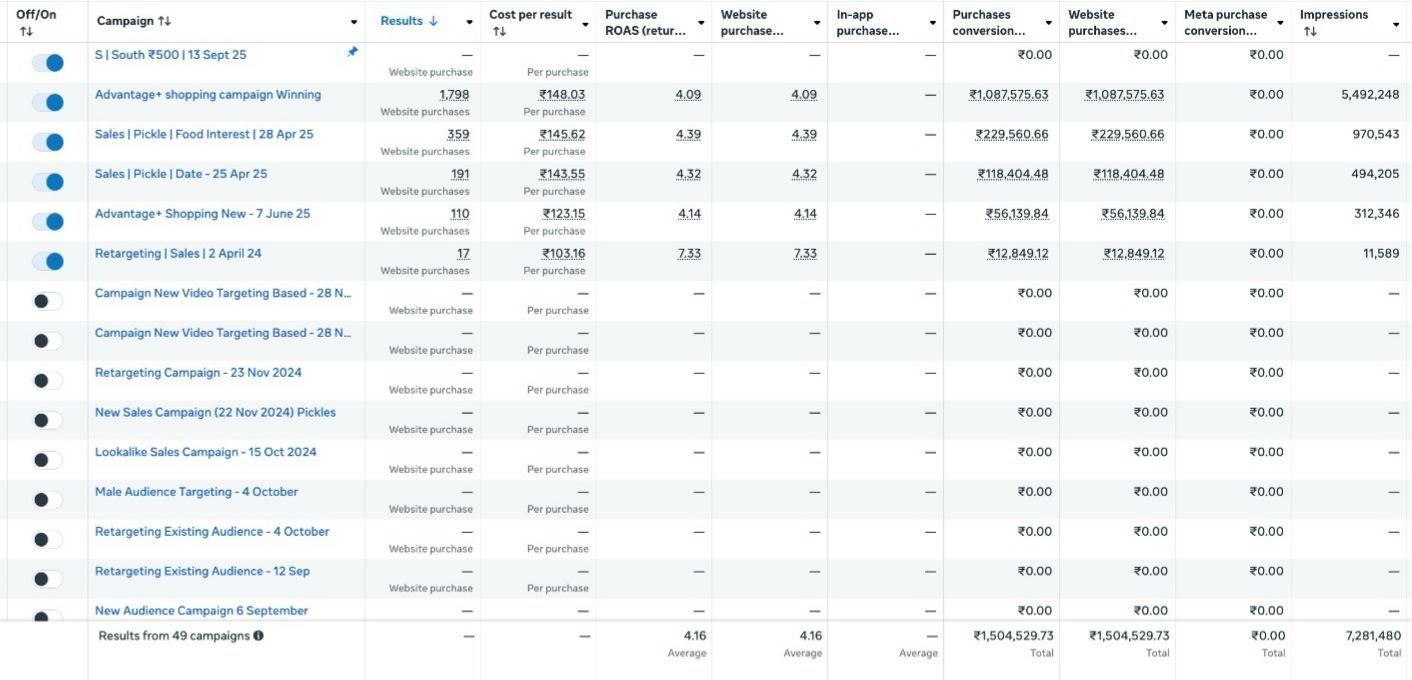Enable the Lookalike Sales Campaign toggle
Viewport: 1412px width, 680px height.
(47, 460)
